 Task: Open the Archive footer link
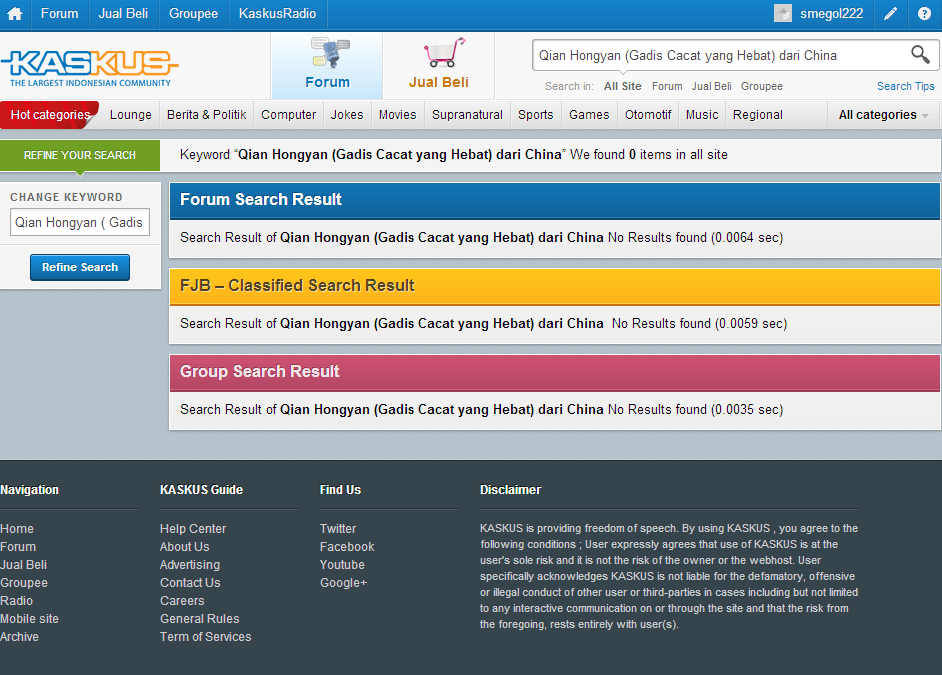click(19, 637)
